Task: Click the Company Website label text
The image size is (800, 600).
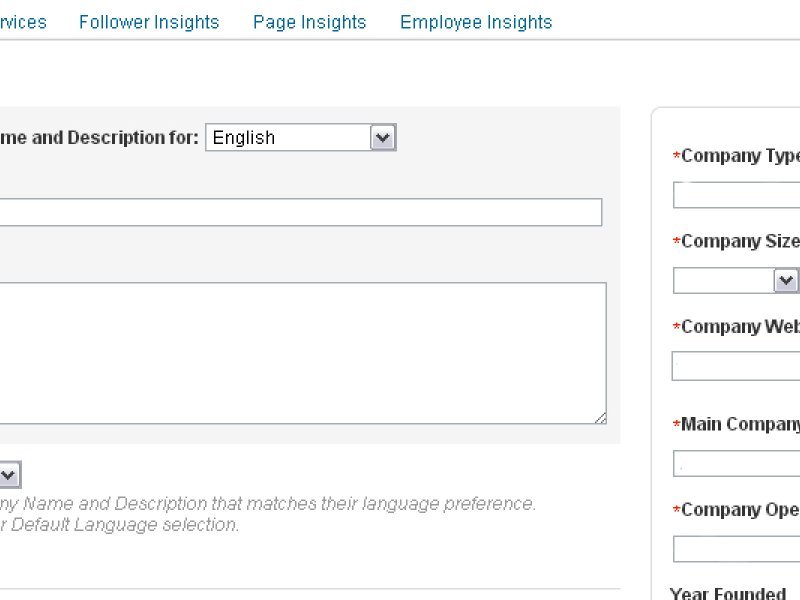Action: [740, 327]
